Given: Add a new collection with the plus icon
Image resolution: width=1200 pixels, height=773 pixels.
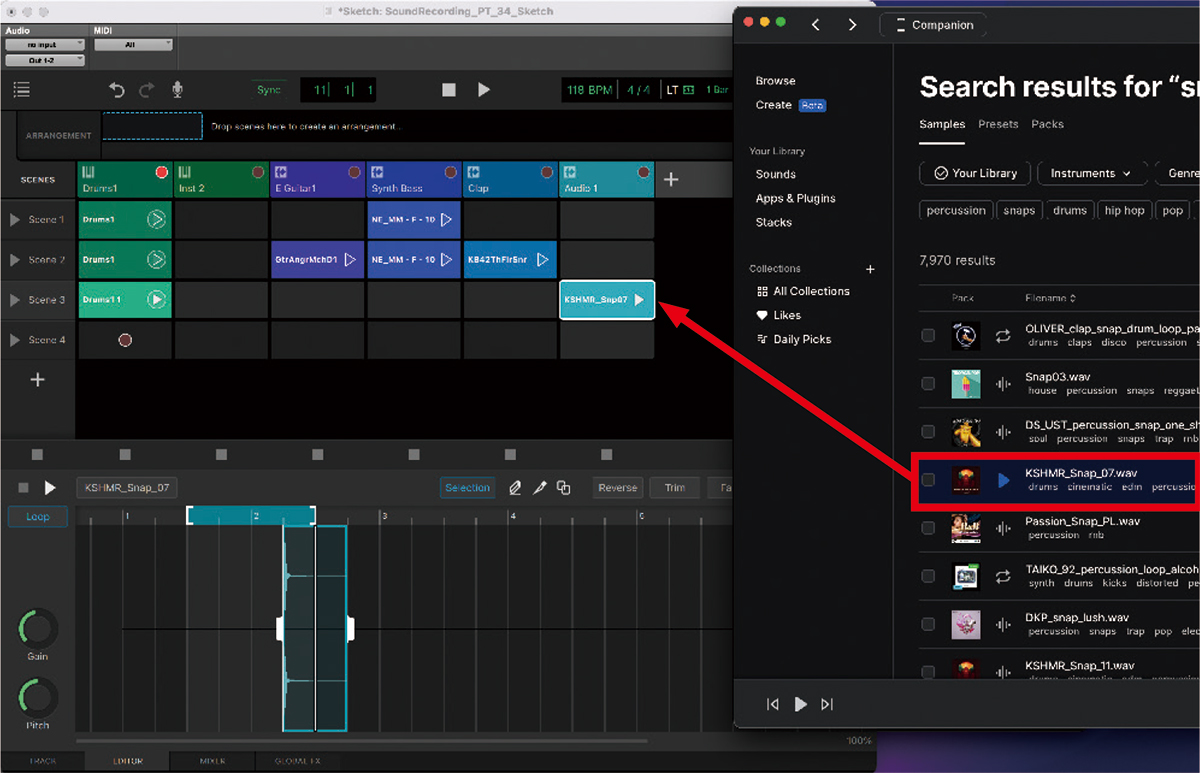Looking at the screenshot, I should [x=870, y=269].
